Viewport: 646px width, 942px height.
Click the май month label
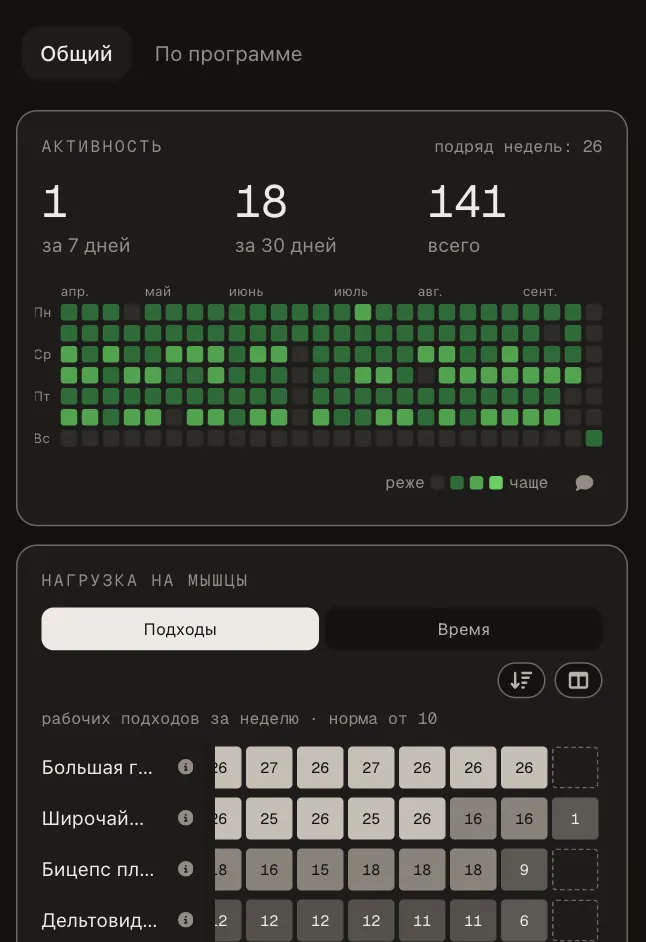pos(157,291)
